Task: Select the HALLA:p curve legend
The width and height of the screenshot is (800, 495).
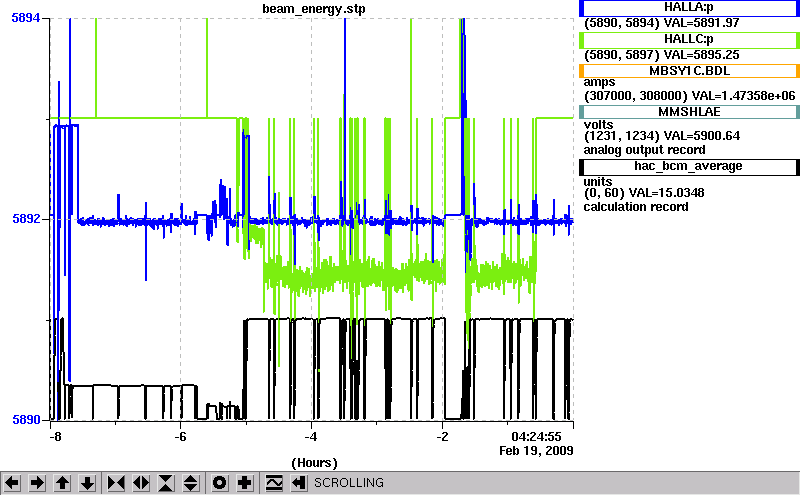Action: (689, 8)
